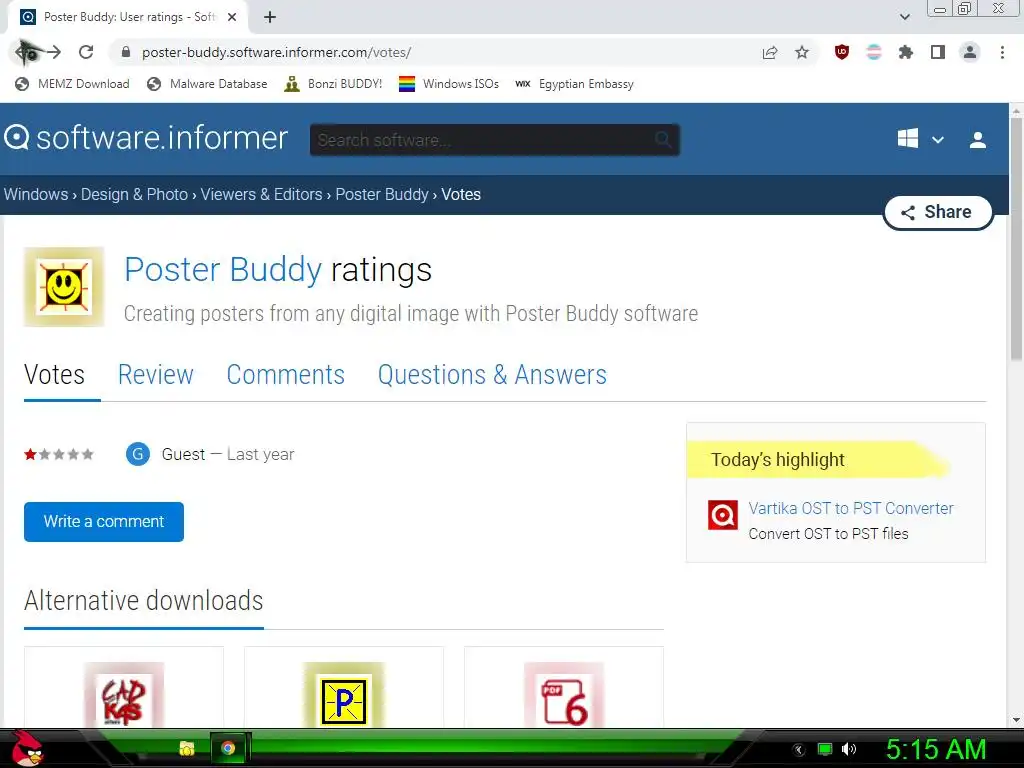Open a new browser tab
The width and height of the screenshot is (1024, 768).
click(x=270, y=17)
